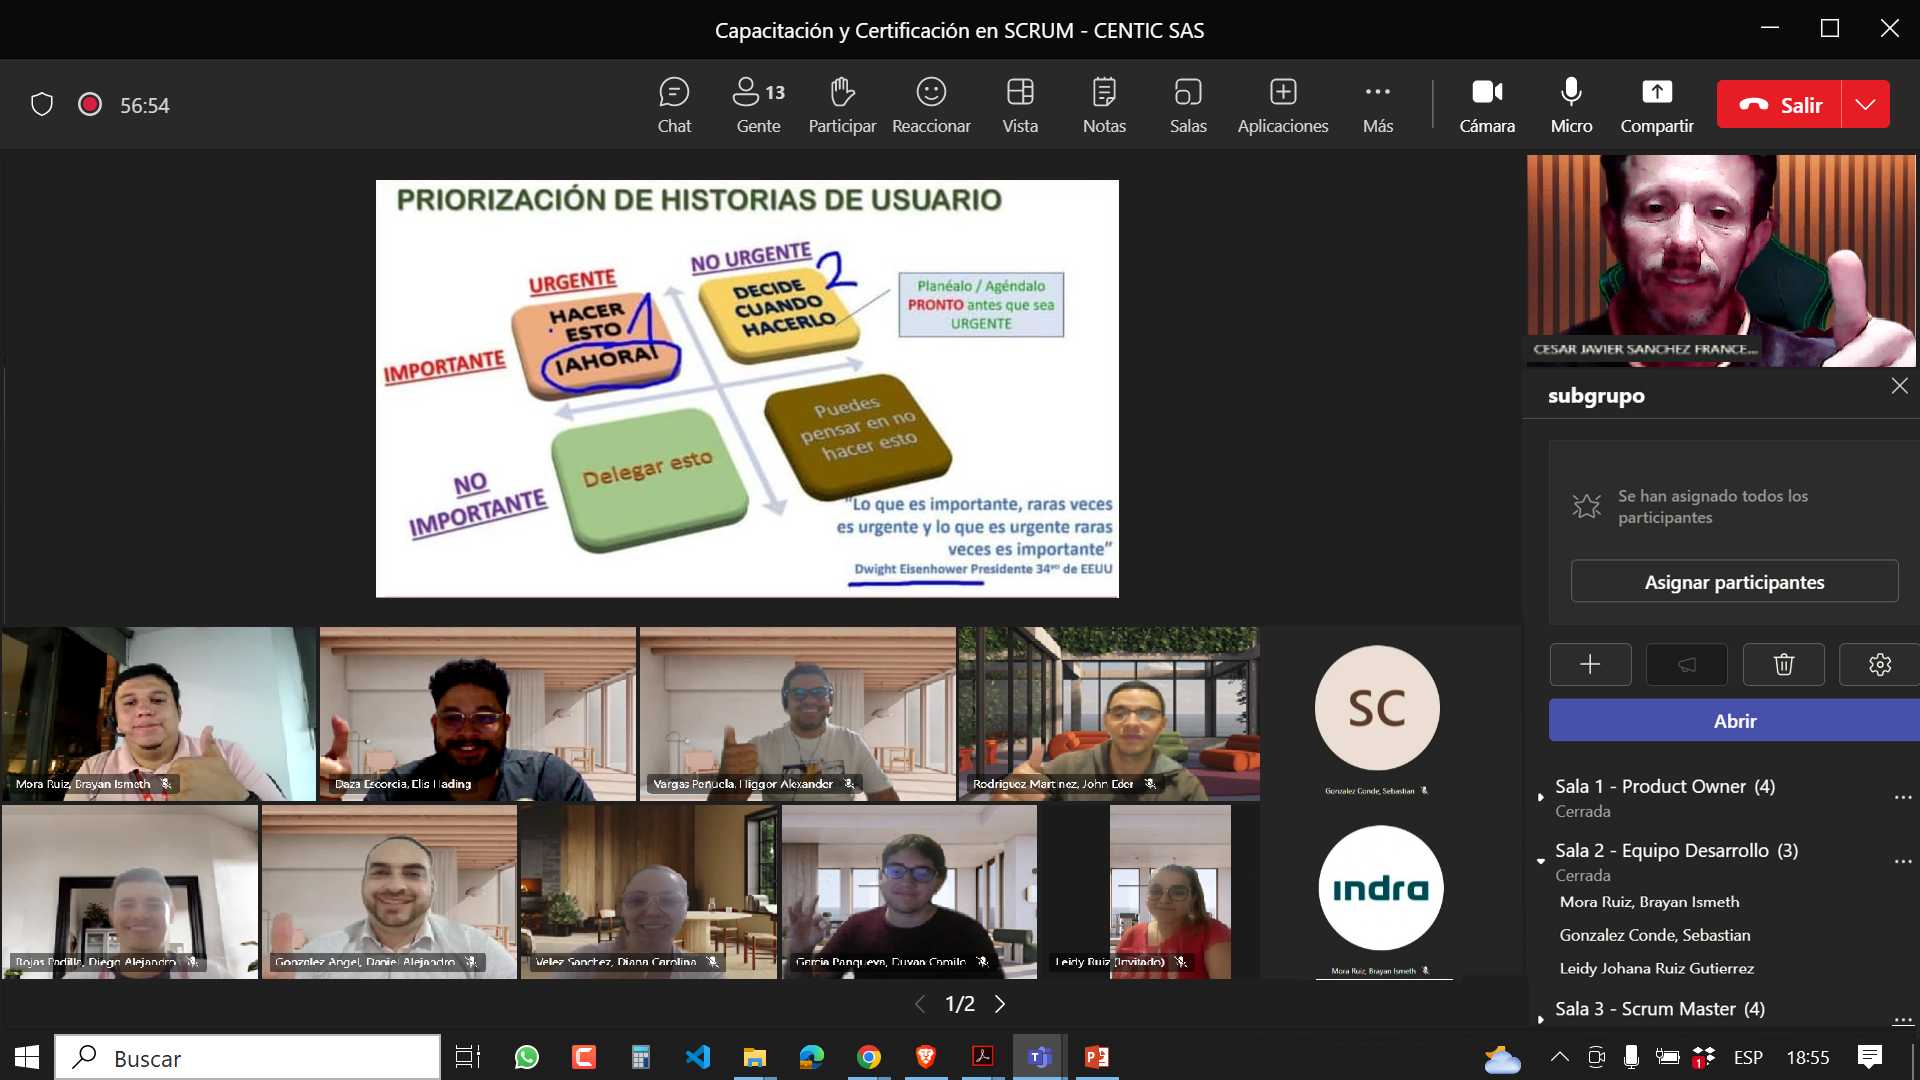Open Brave browser from the taskbar
The image size is (1920, 1080).
click(926, 1057)
